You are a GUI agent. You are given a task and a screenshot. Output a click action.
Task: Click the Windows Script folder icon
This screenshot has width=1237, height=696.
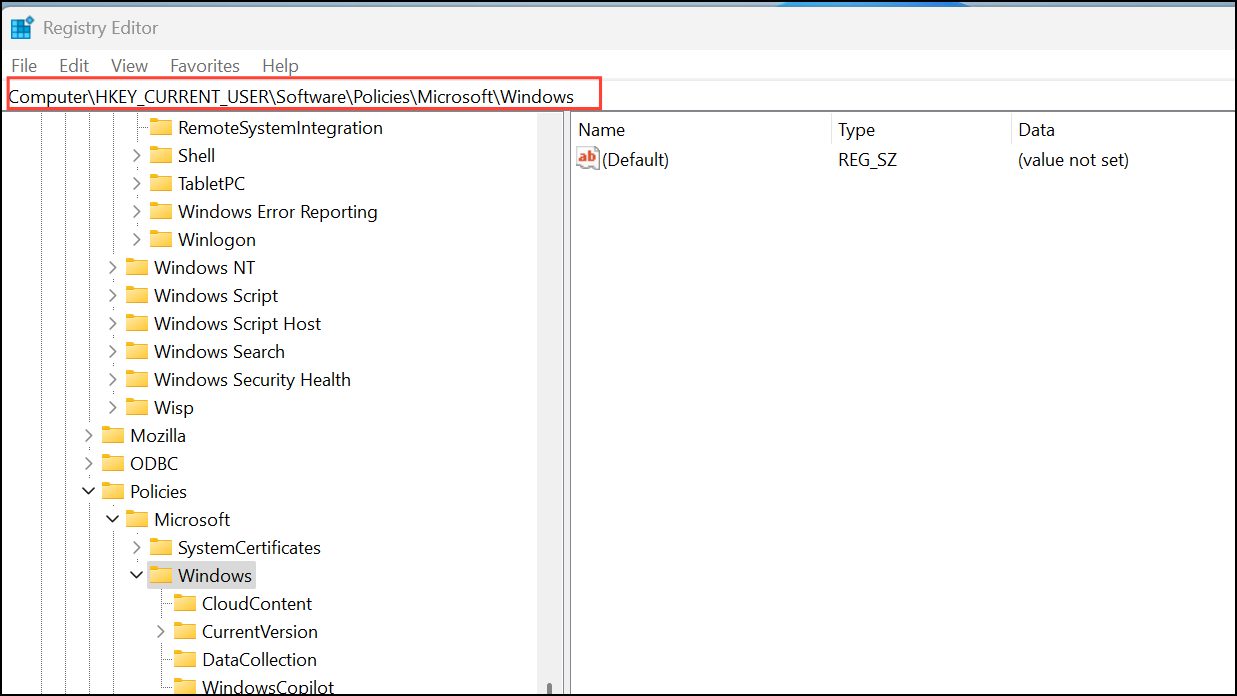coord(137,296)
